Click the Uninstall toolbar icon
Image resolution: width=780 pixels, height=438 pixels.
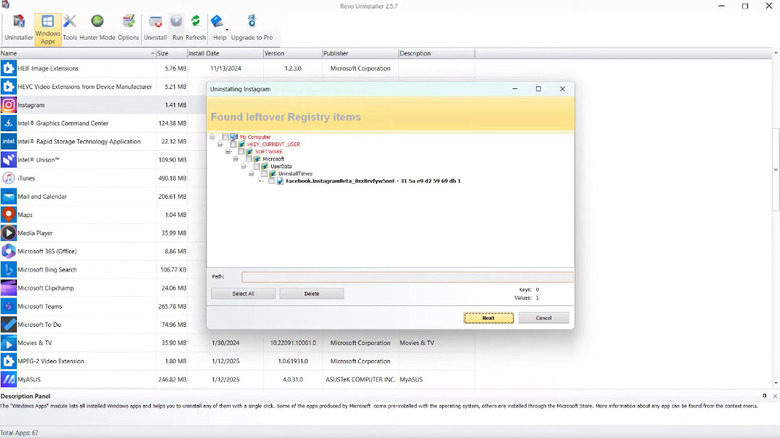155,28
